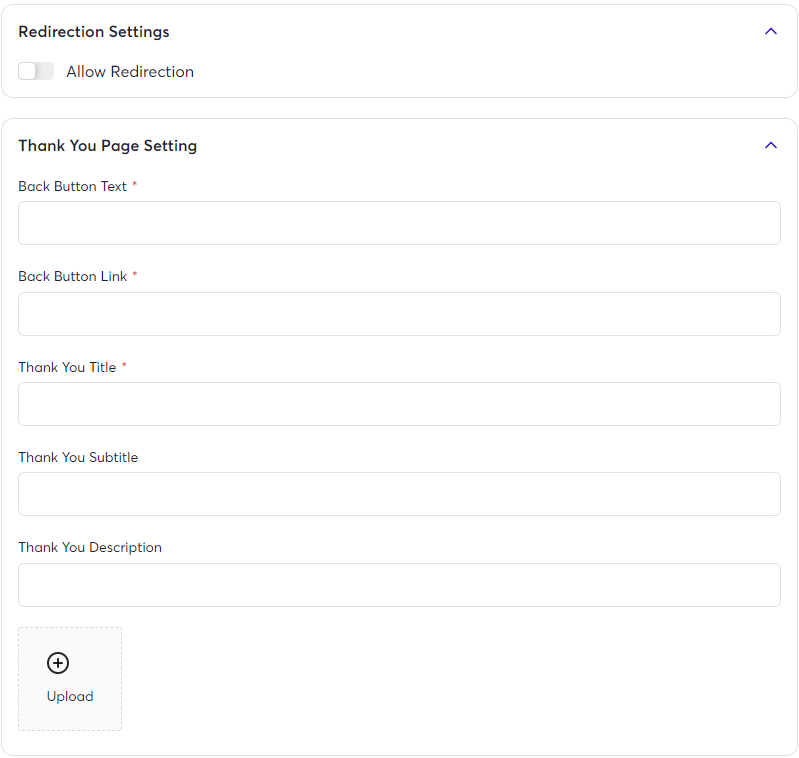Click the Back Button Link label
This screenshot has width=799, height=758.
(72, 277)
